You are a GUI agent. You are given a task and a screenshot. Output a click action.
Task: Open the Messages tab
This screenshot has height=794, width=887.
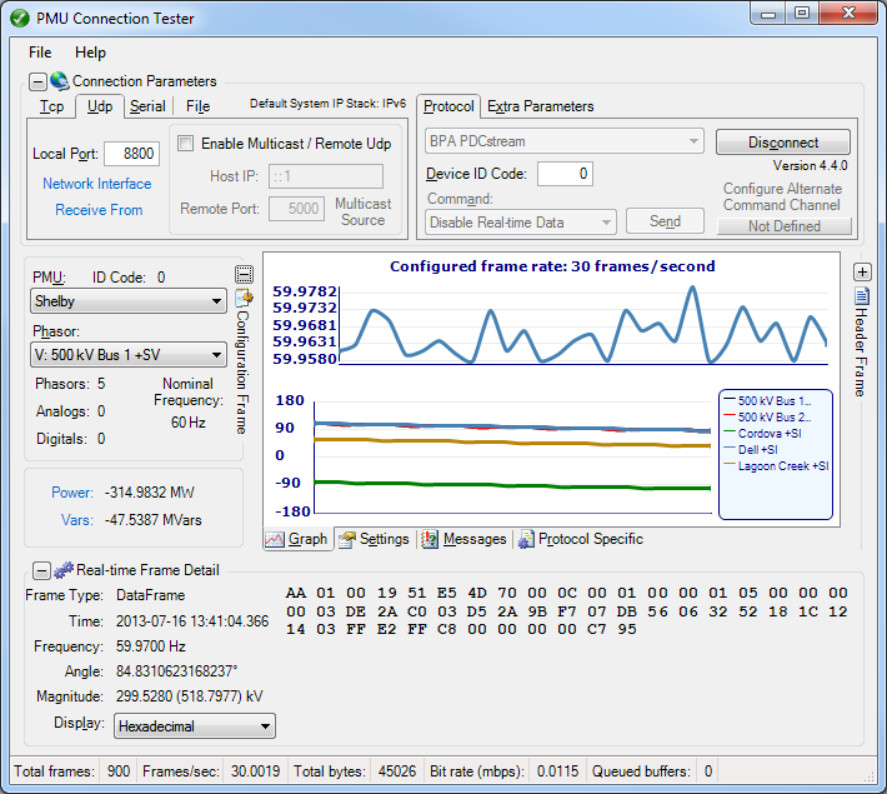[463, 539]
